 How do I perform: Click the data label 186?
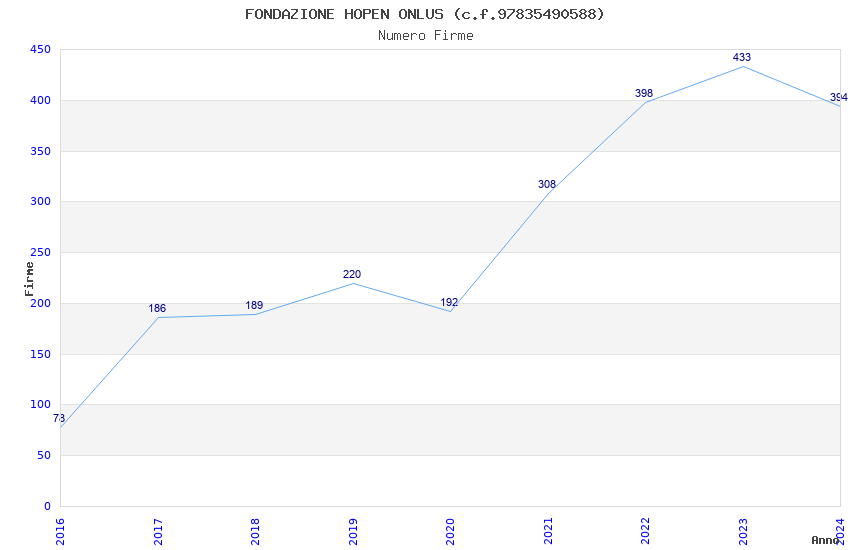click(157, 308)
